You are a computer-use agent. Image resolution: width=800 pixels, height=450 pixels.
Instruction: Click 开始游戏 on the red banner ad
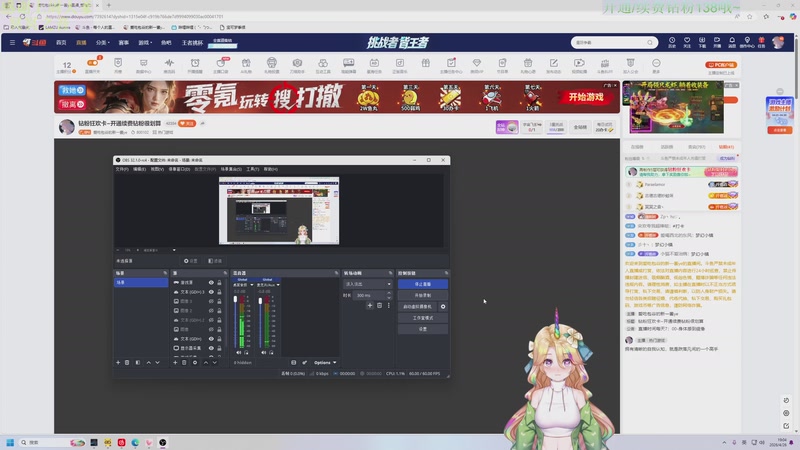coord(586,97)
